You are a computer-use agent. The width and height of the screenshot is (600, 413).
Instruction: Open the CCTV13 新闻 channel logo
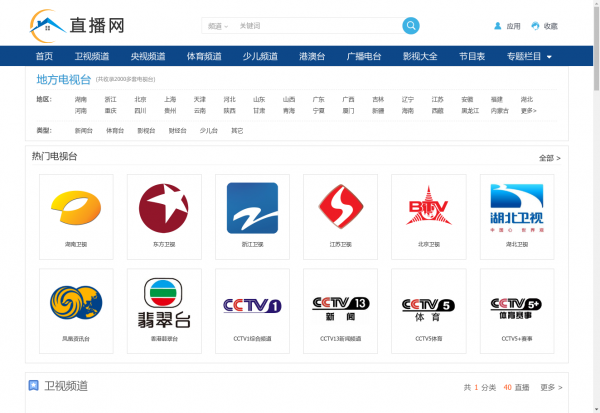pyautogui.click(x=341, y=309)
